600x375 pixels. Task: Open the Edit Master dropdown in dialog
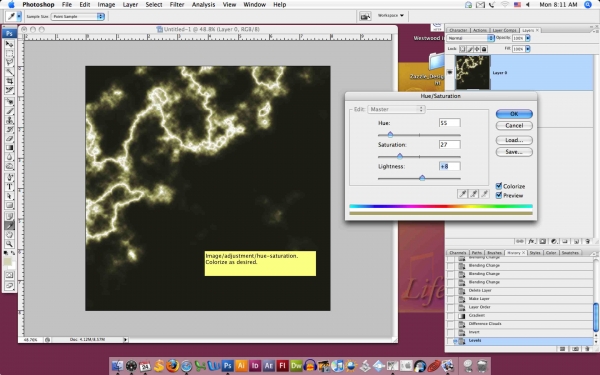point(396,109)
